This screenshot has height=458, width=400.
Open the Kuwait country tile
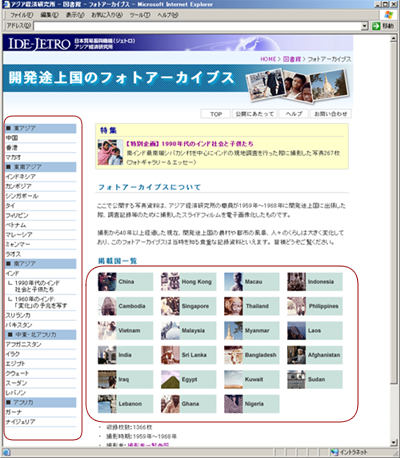(x=252, y=379)
